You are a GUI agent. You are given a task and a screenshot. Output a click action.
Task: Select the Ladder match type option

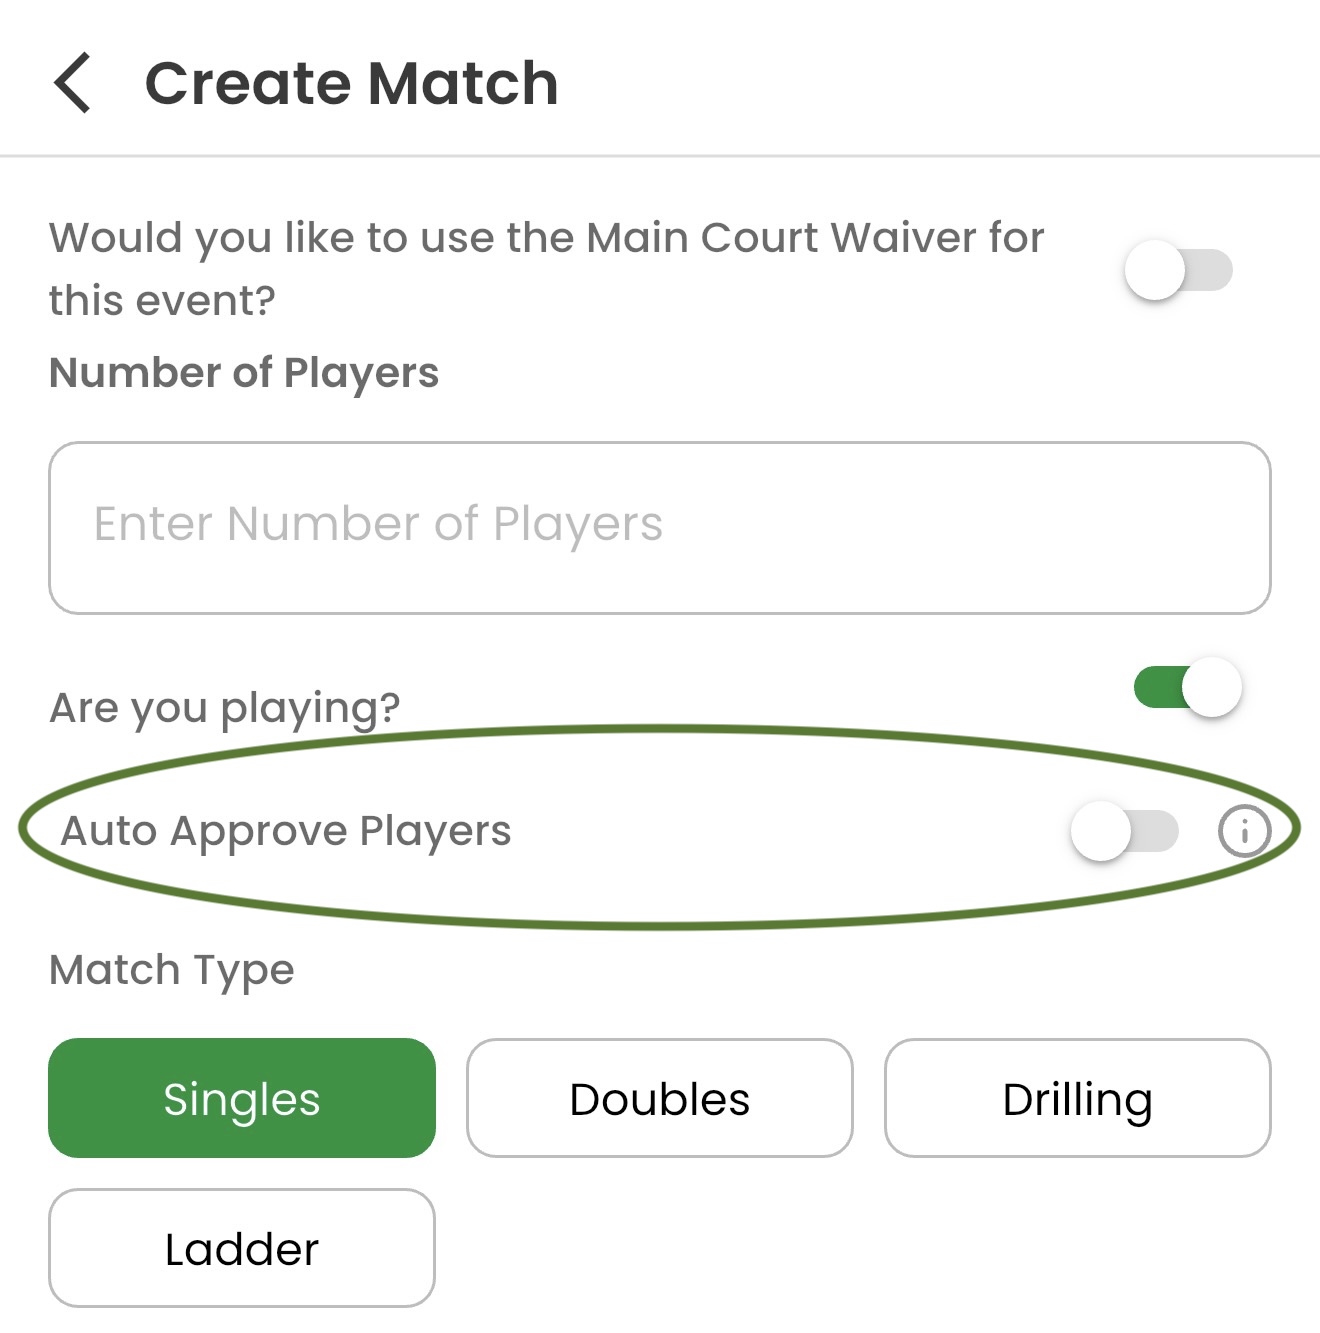242,1248
